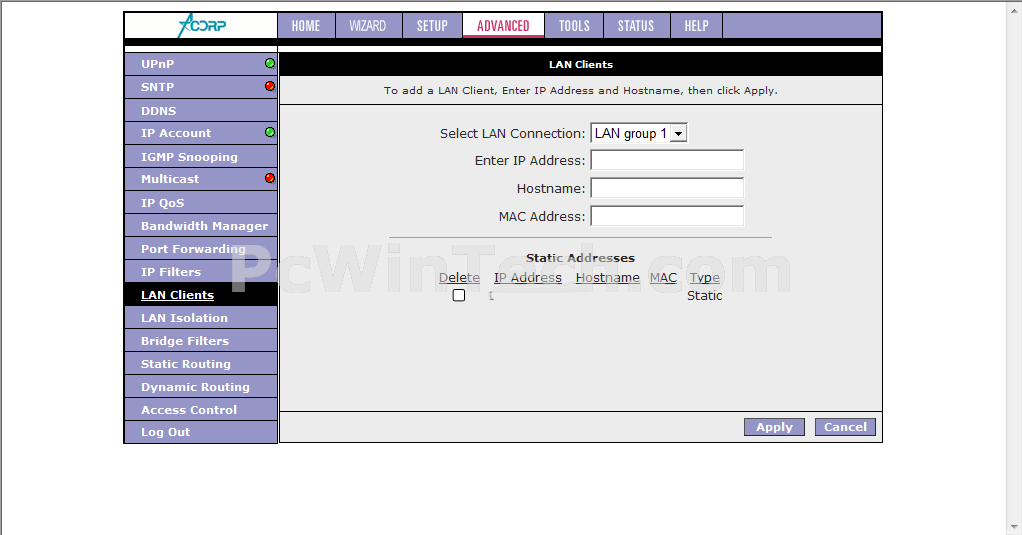Focus the Enter IP Address field
Image resolution: width=1022 pixels, height=535 pixels.
click(x=667, y=160)
